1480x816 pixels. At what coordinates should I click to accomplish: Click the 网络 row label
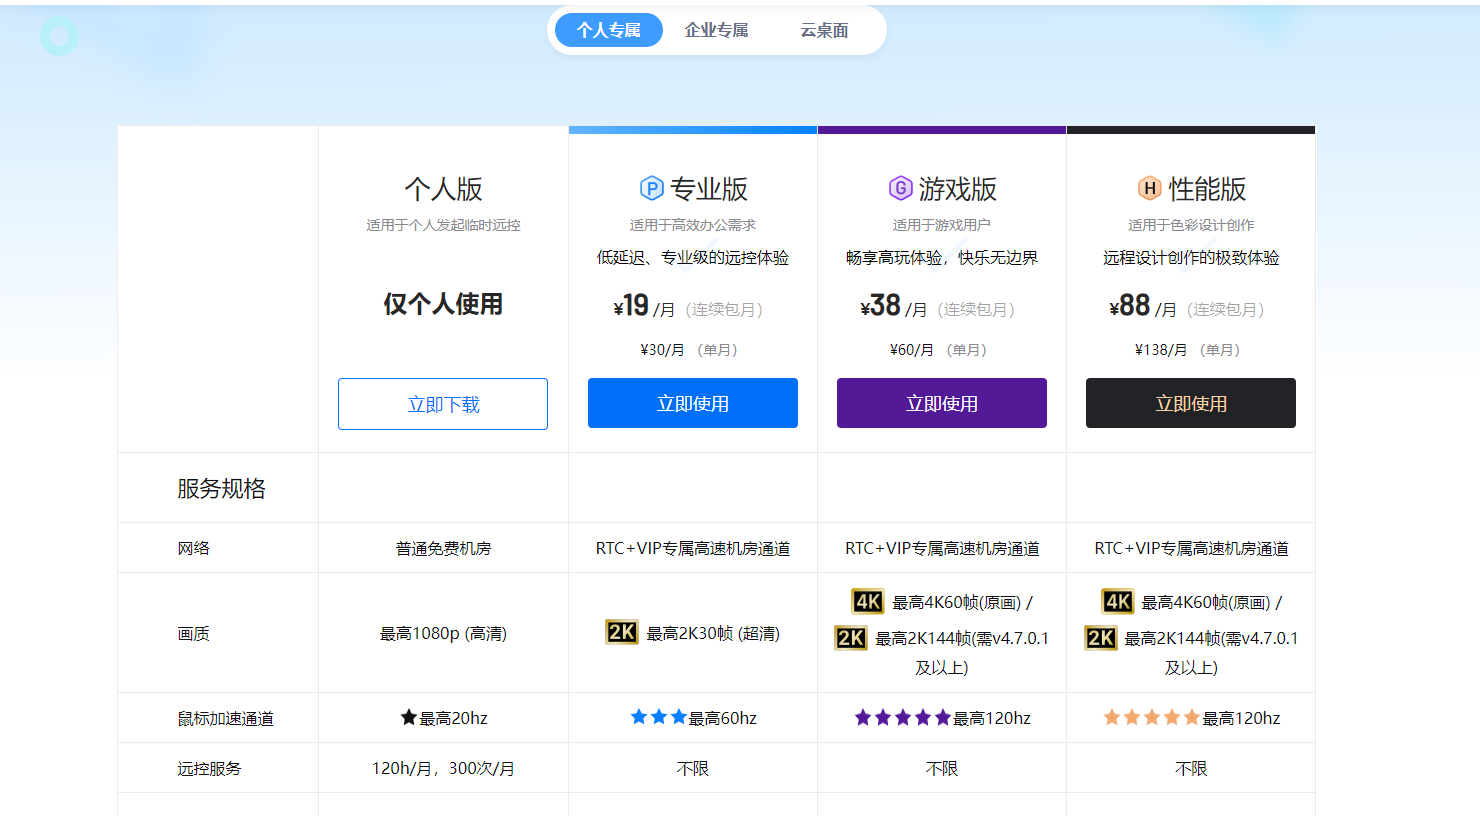click(x=193, y=548)
